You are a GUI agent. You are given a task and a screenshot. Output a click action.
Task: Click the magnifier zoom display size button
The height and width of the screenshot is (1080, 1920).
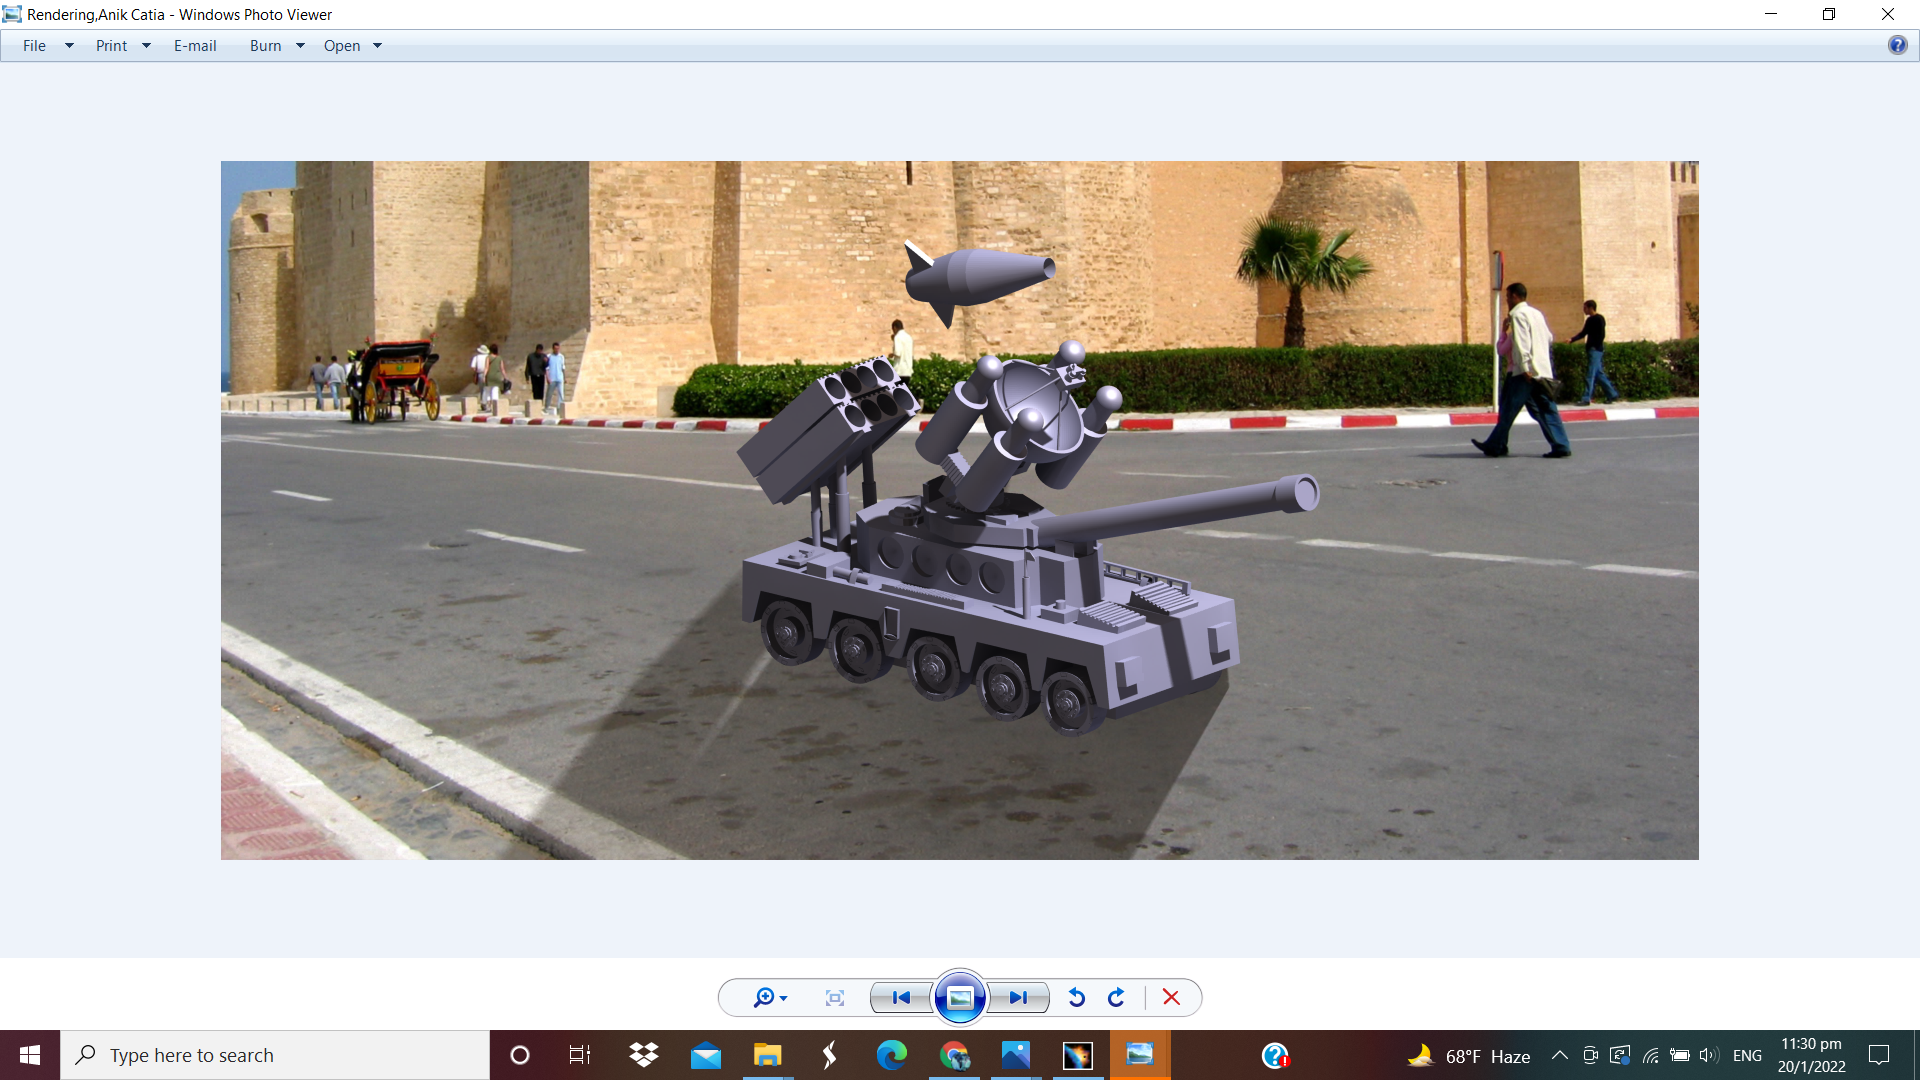click(764, 998)
